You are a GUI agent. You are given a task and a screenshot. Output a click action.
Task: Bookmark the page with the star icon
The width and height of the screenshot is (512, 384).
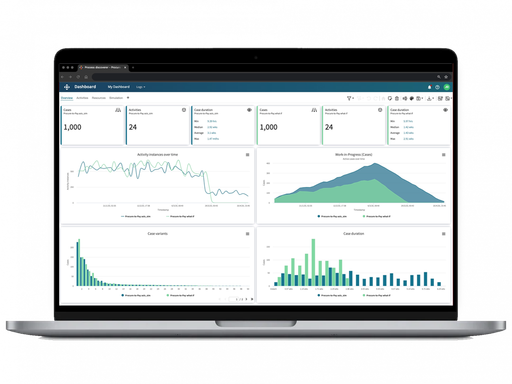(446, 77)
